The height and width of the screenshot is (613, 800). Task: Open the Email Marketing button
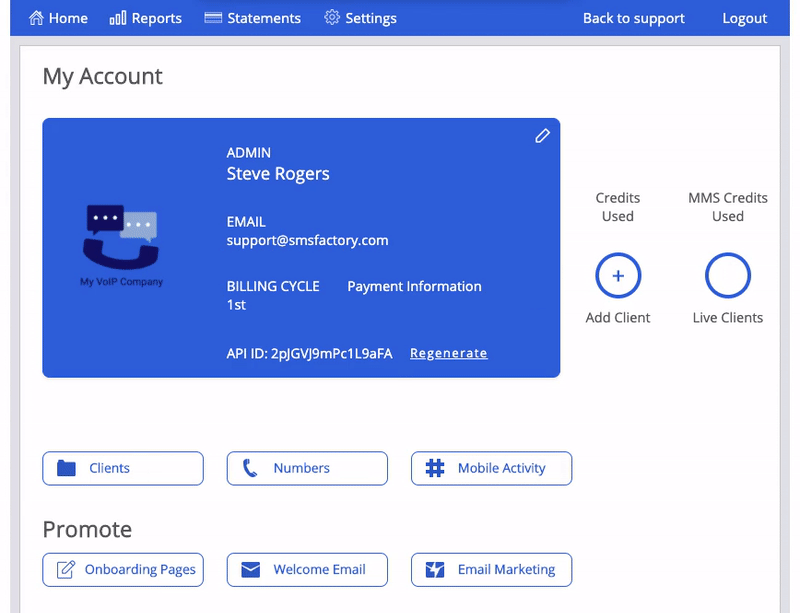pyautogui.click(x=491, y=570)
